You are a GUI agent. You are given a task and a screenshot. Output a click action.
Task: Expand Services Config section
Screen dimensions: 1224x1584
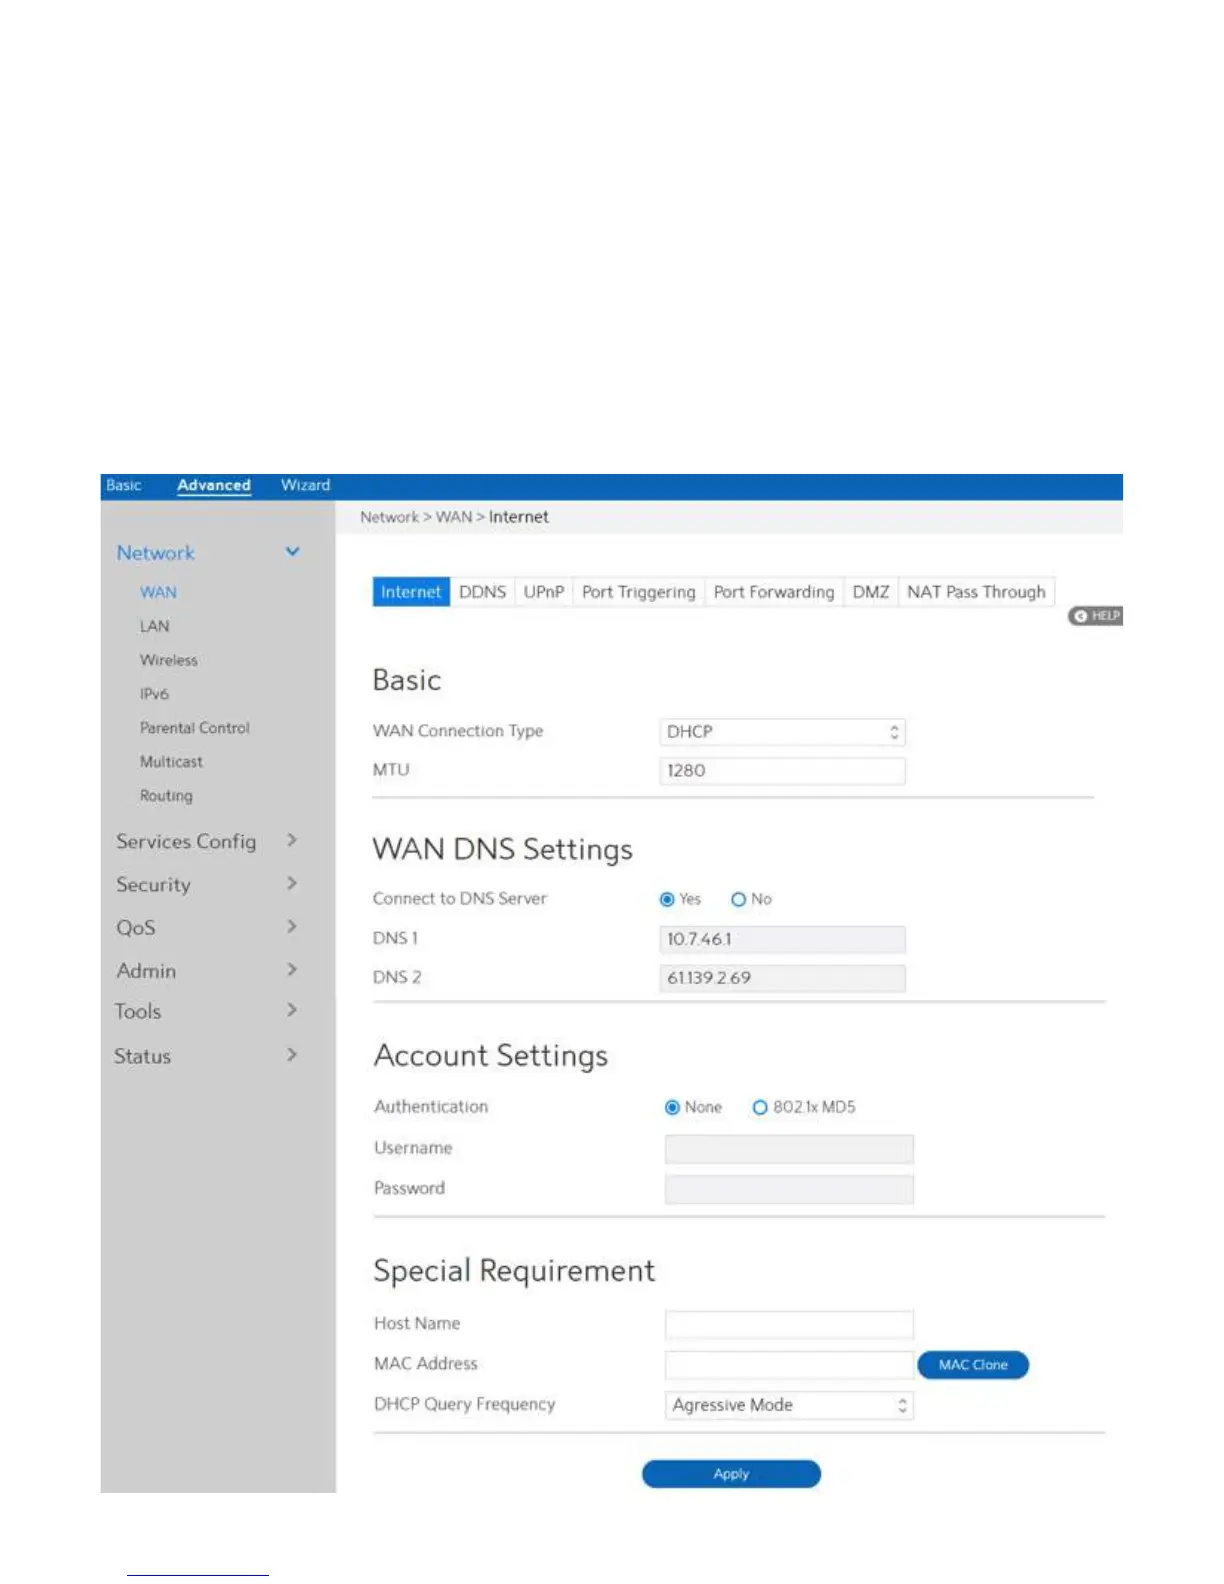click(x=291, y=840)
